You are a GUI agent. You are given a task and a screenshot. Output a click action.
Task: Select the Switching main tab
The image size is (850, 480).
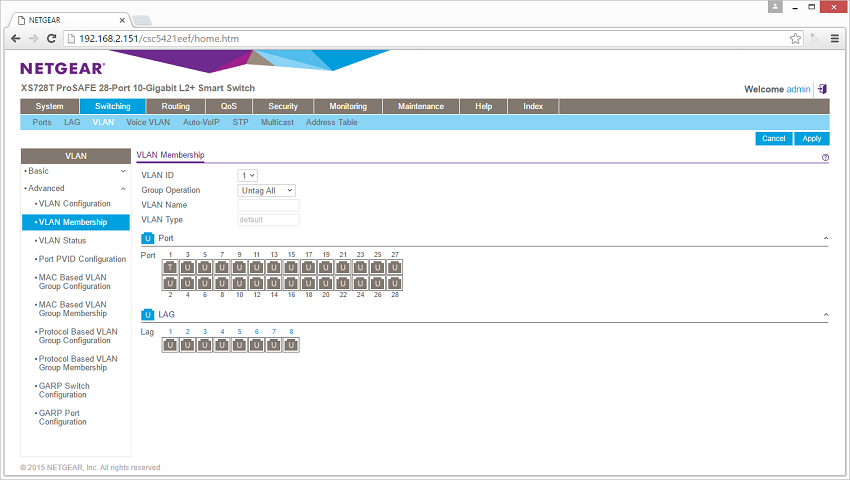(x=113, y=106)
